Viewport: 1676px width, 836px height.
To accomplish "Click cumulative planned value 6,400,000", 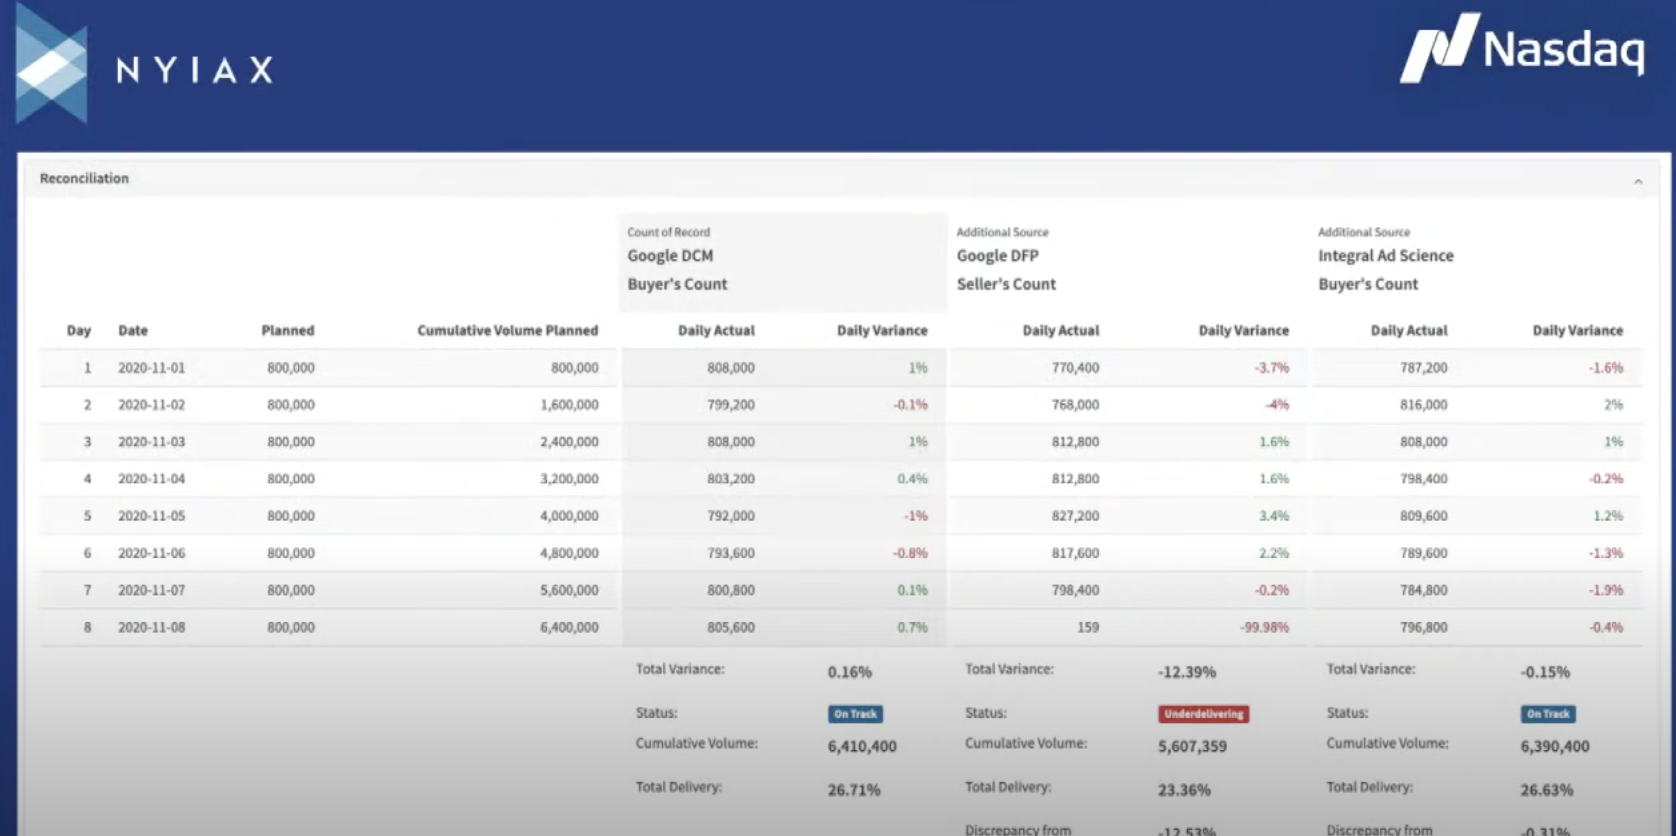I will [569, 627].
